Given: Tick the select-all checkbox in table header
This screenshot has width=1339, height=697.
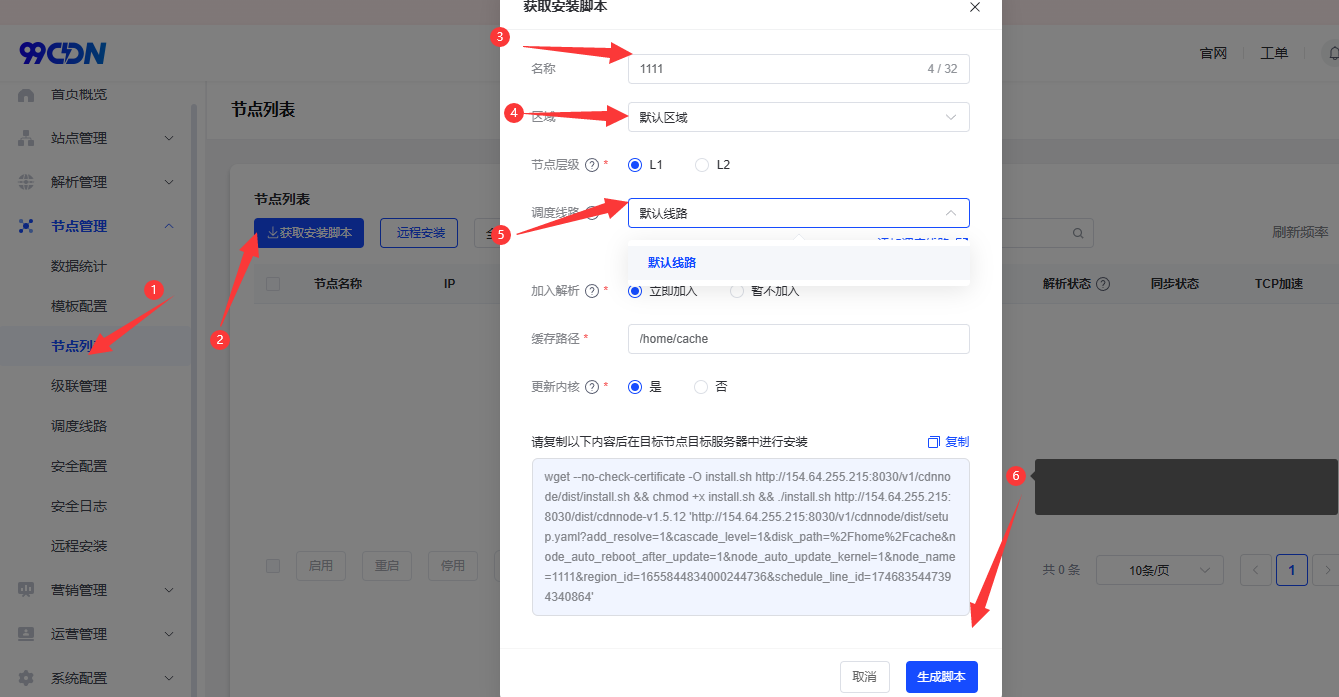Looking at the screenshot, I should [273, 284].
